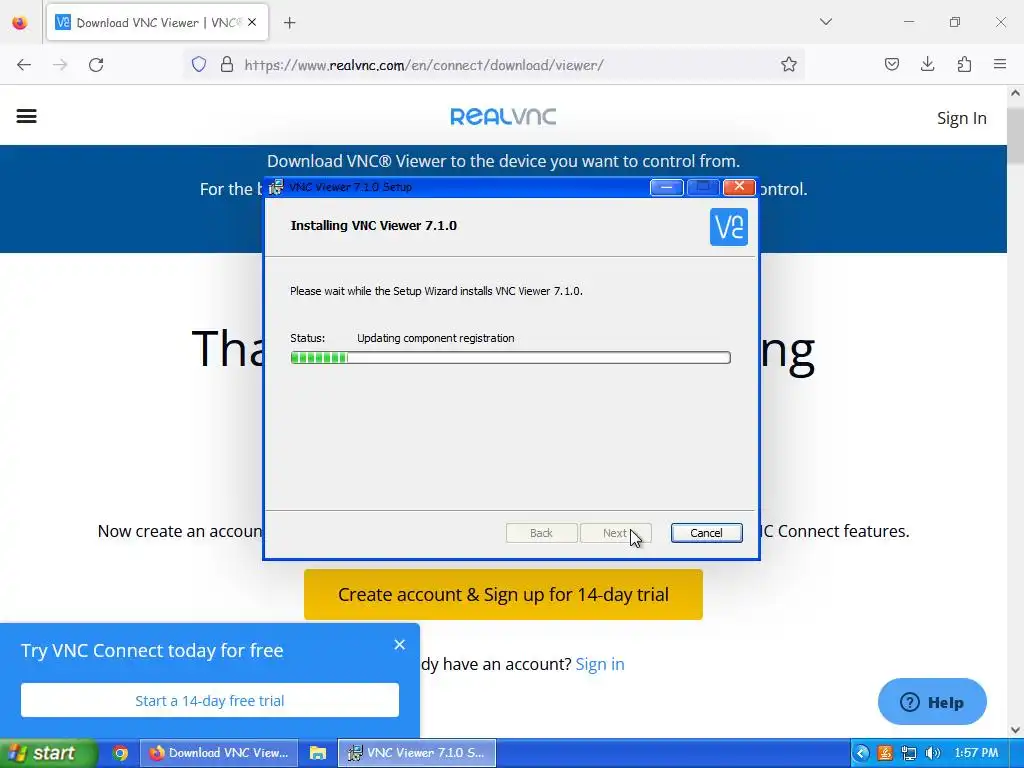Expand the list all tabs chevron
Viewport: 1024px width, 768px height.
coord(826,22)
